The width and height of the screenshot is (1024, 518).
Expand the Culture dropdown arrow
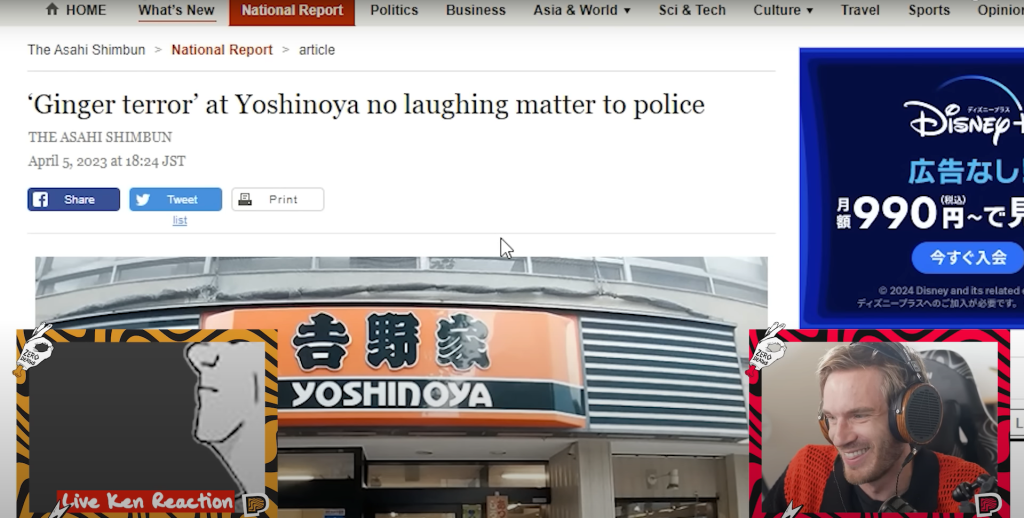[x=809, y=10]
